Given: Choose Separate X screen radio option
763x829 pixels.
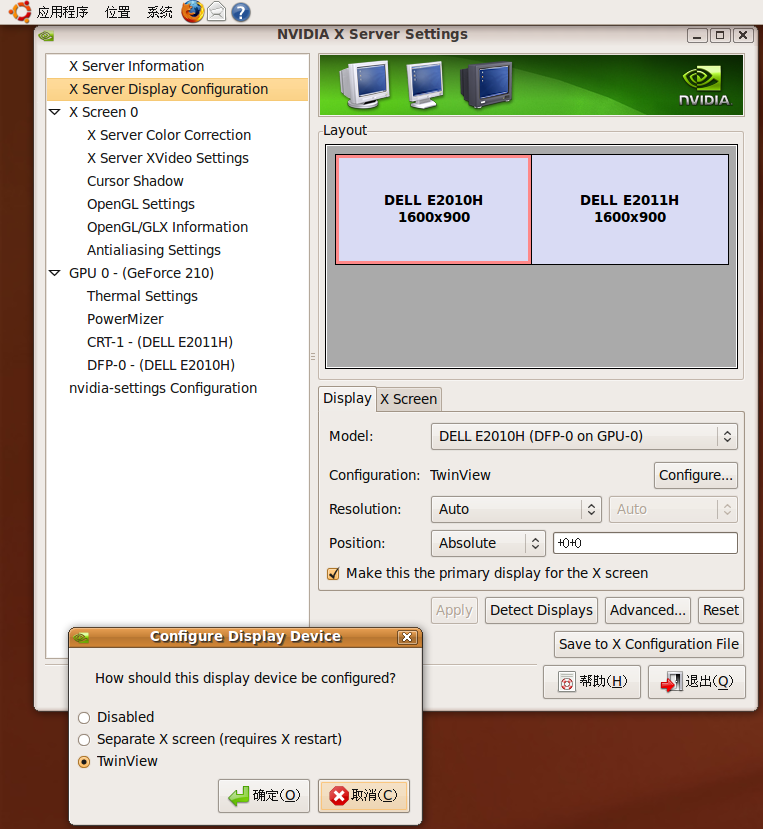Looking at the screenshot, I should 84,740.
